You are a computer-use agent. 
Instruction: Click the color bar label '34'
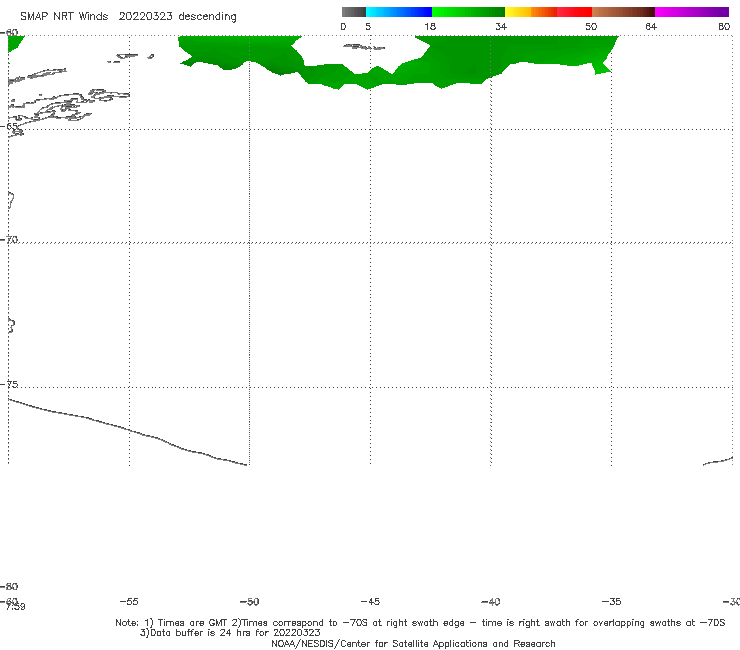pyautogui.click(x=501, y=26)
